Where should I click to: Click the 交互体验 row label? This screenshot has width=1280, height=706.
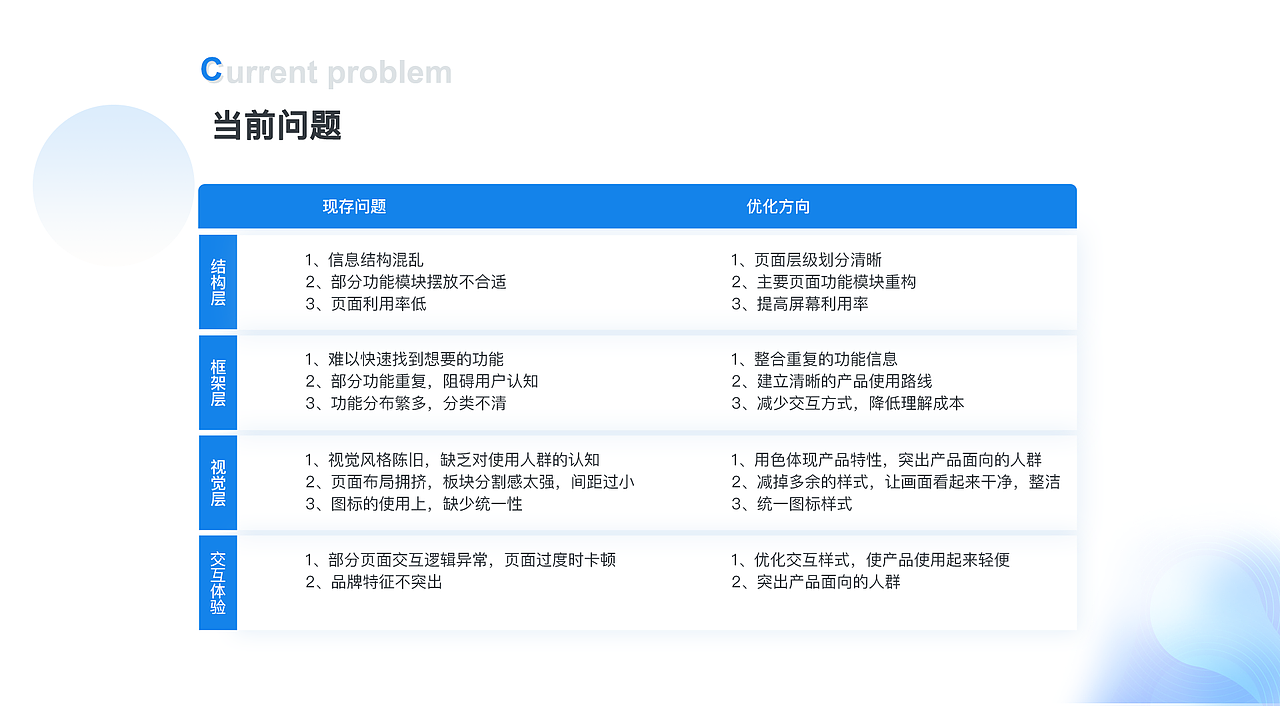pyautogui.click(x=218, y=582)
